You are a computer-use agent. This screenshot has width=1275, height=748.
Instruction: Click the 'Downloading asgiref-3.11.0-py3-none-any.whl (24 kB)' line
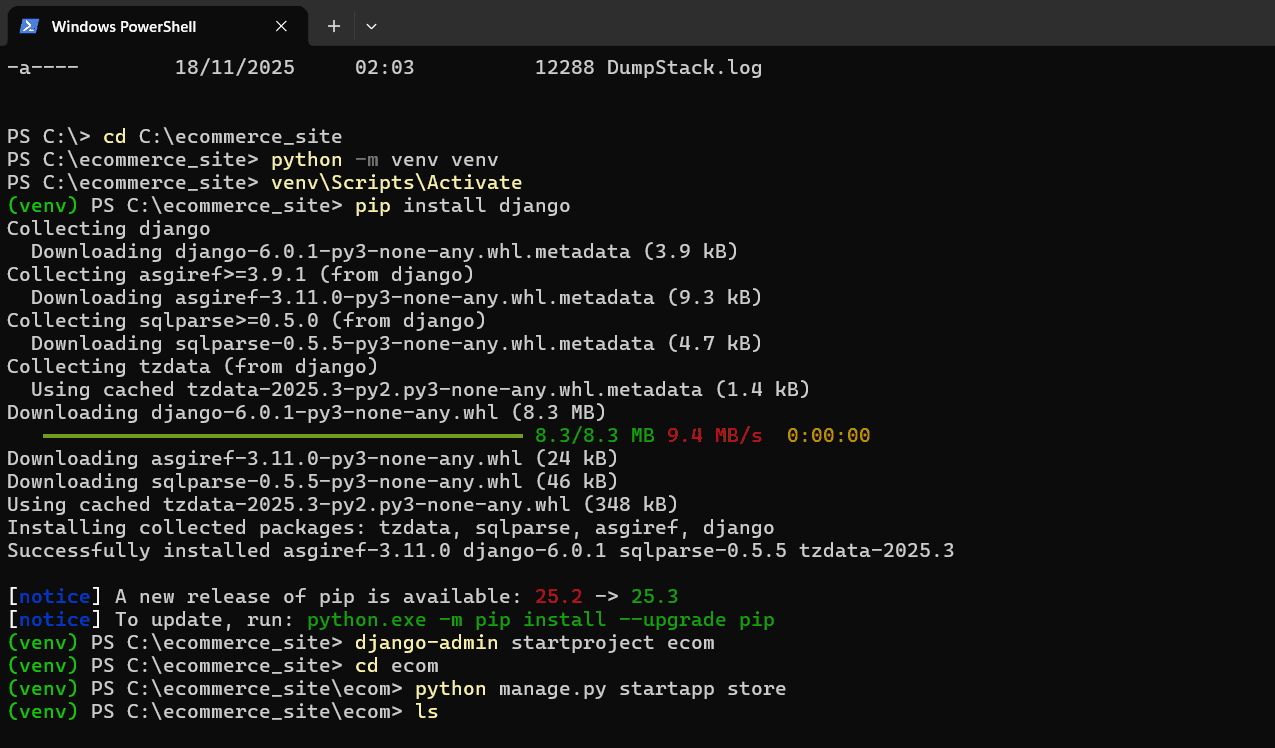point(313,459)
